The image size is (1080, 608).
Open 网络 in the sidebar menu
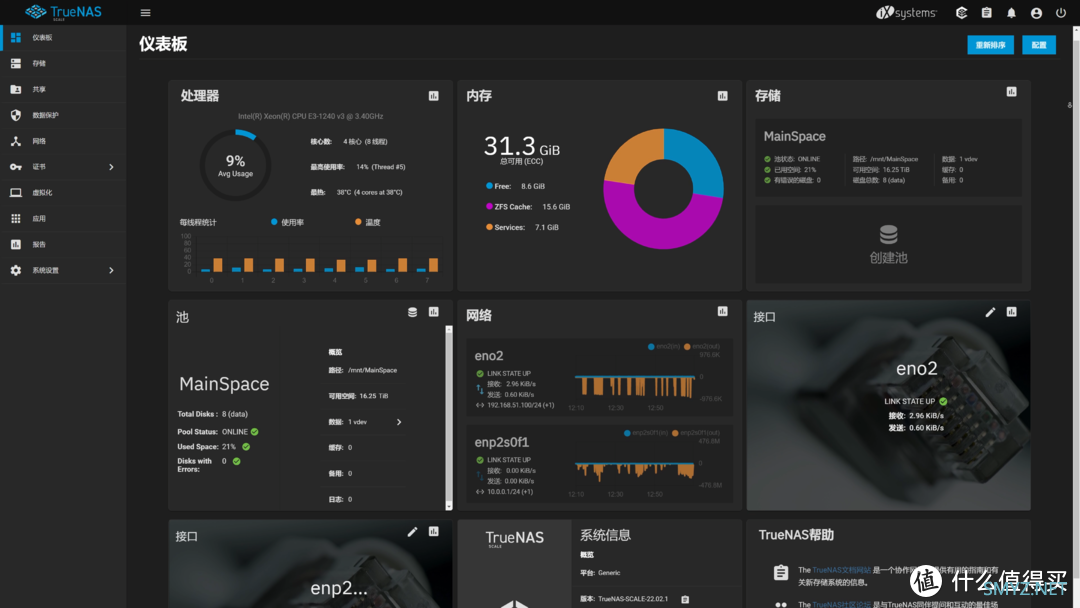tap(63, 141)
